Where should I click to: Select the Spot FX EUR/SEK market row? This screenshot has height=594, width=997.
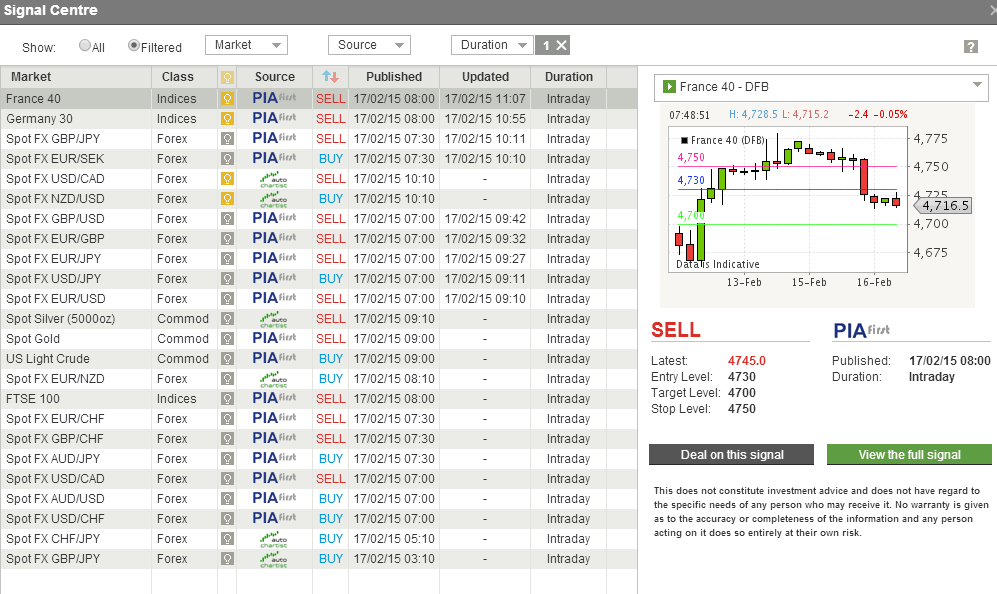coord(319,159)
